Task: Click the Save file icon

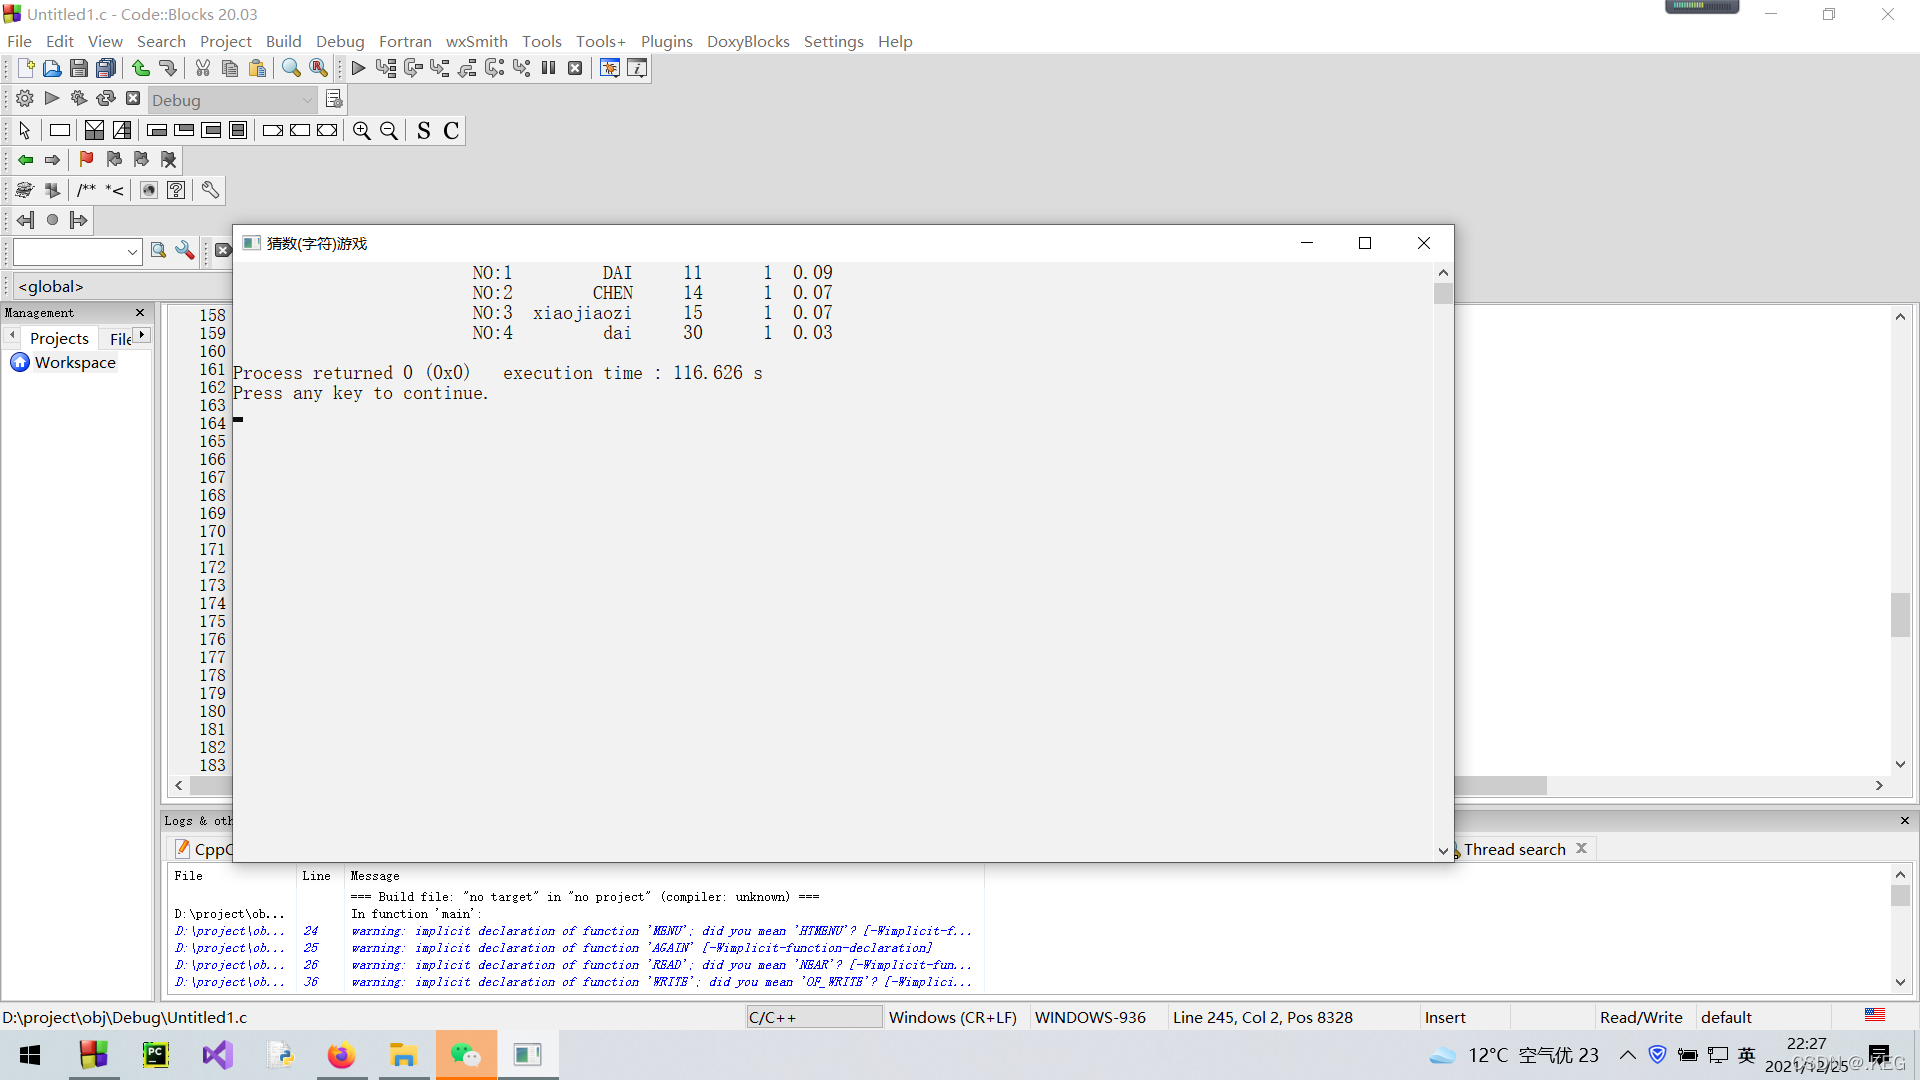Action: pyautogui.click(x=79, y=68)
